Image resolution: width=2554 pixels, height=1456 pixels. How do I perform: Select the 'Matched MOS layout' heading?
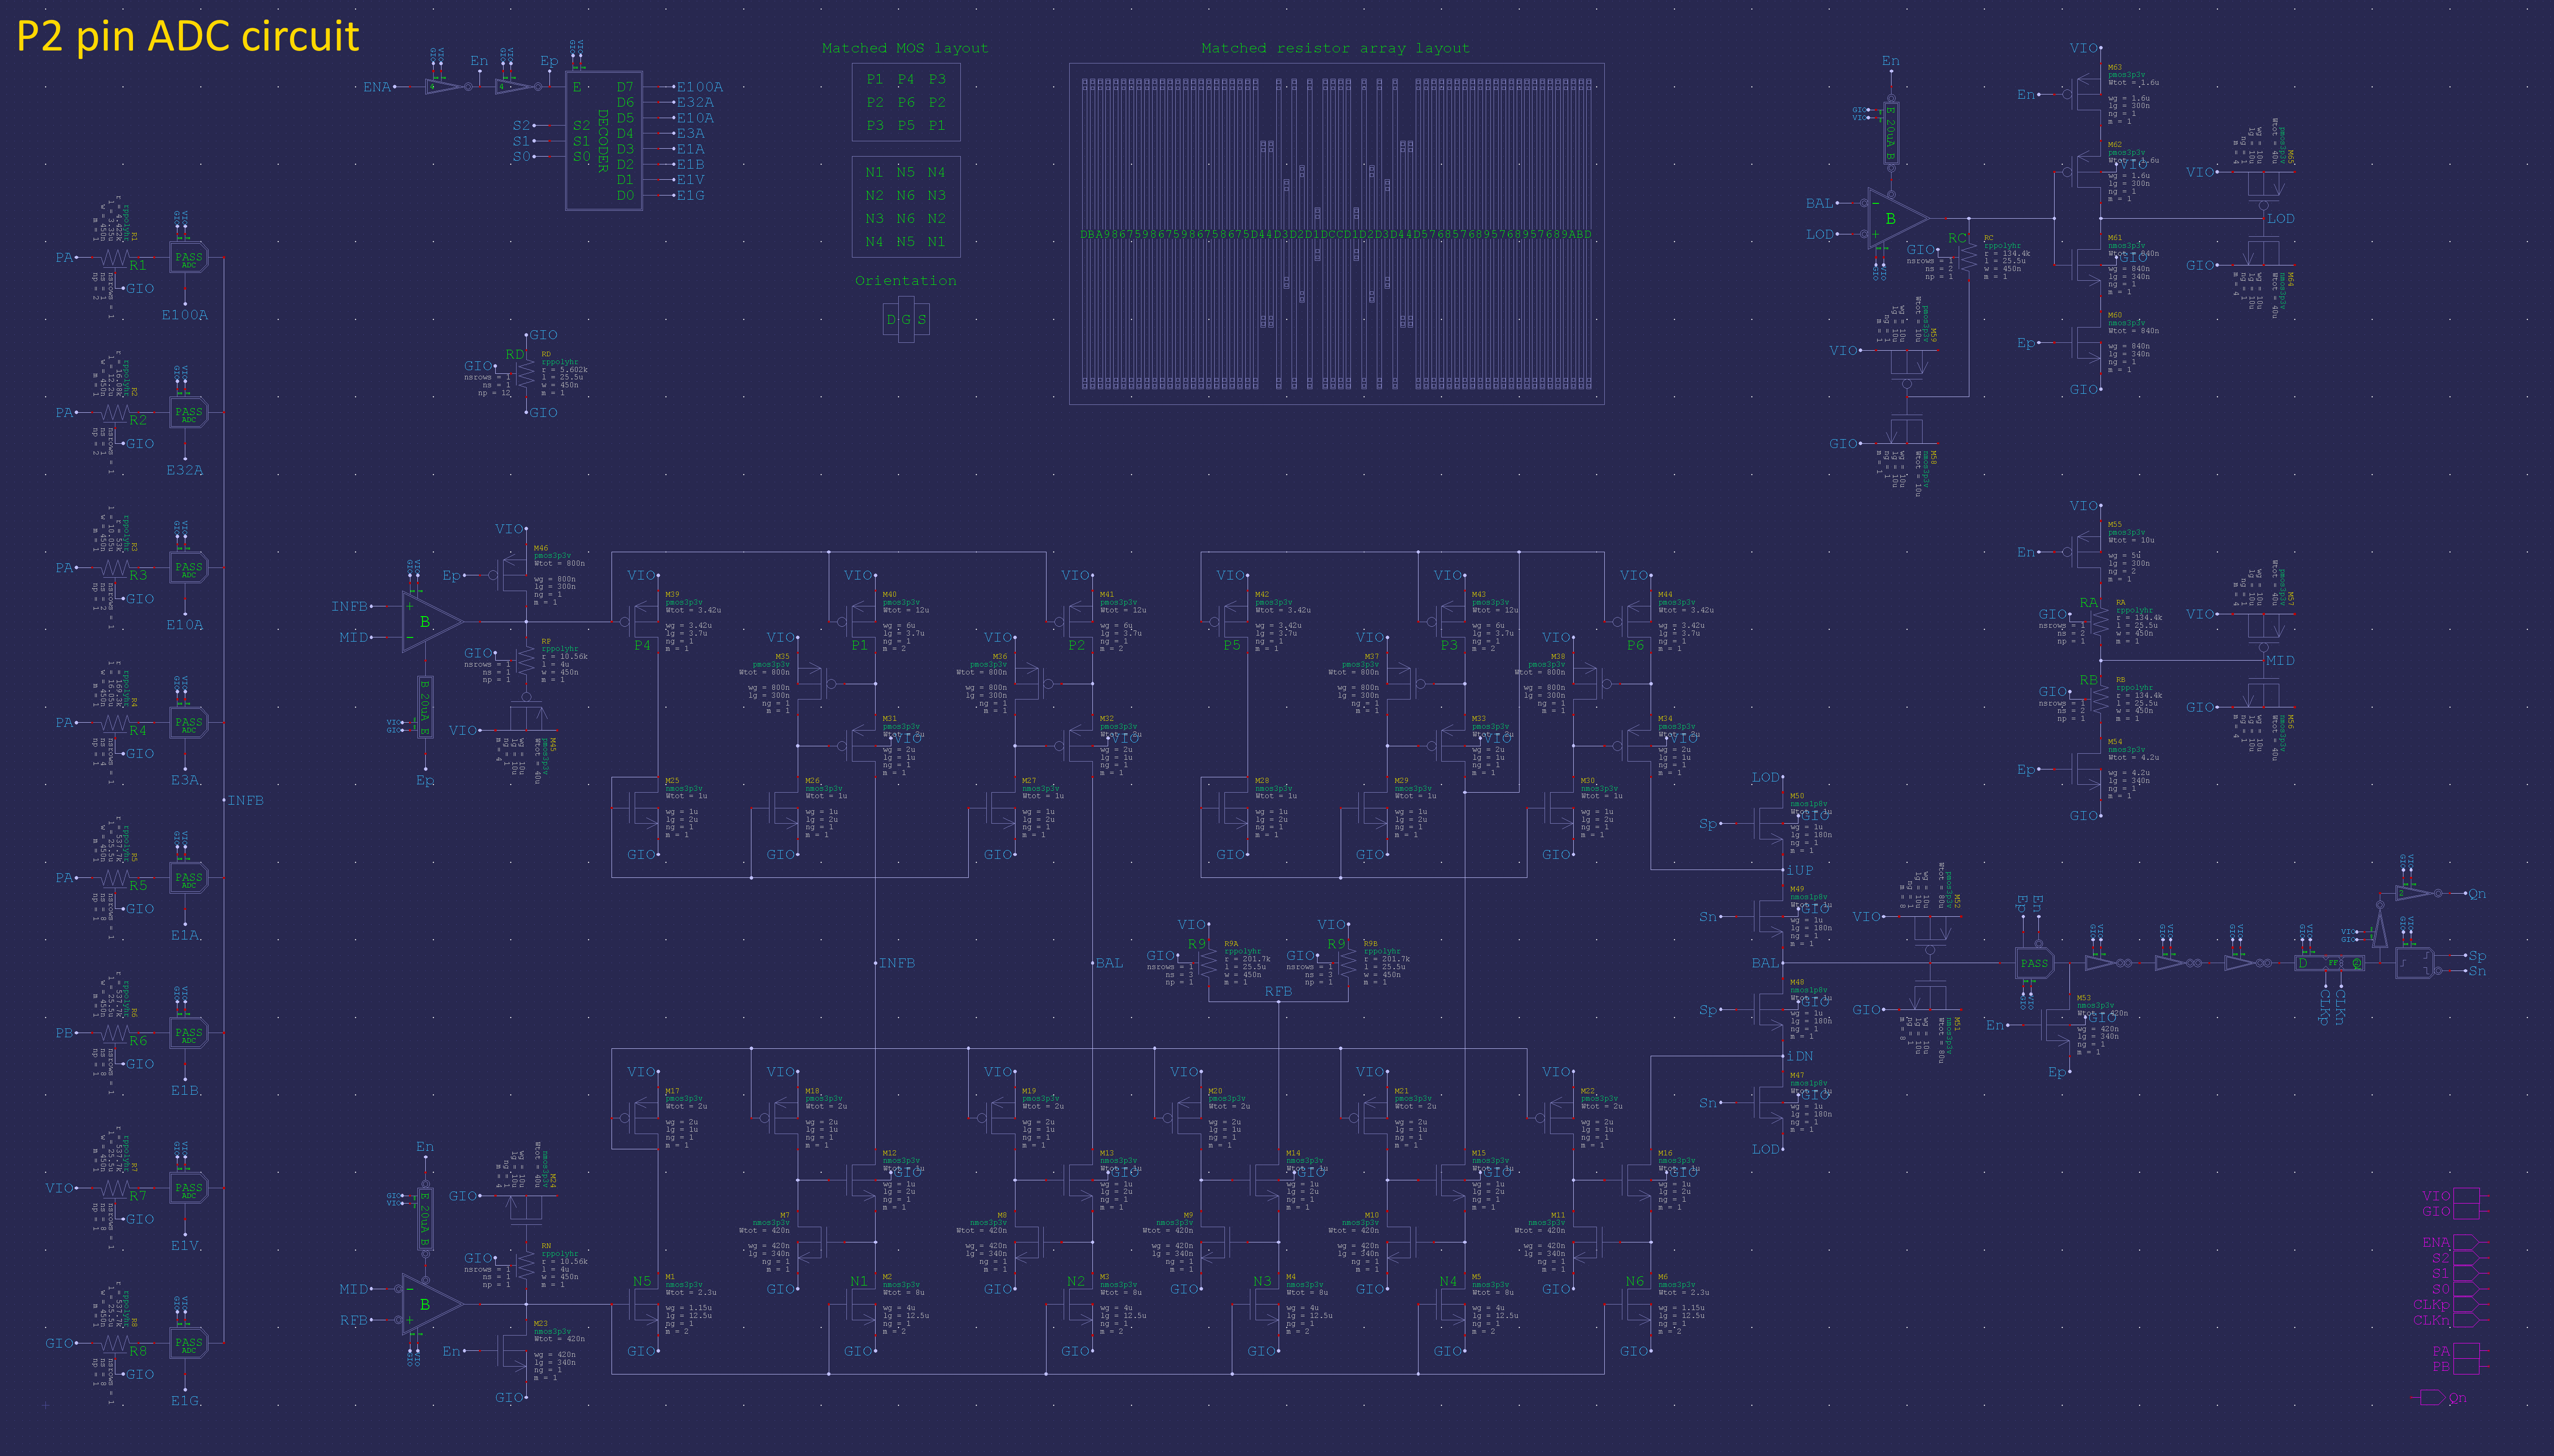point(905,48)
